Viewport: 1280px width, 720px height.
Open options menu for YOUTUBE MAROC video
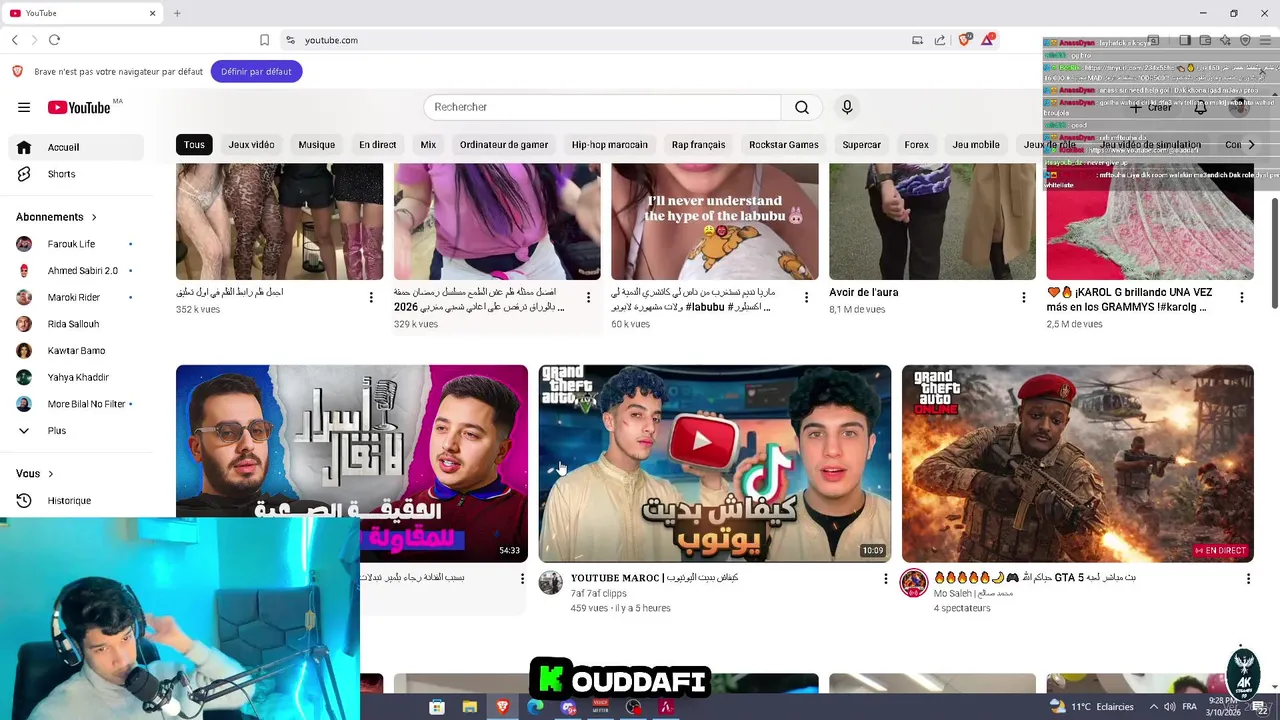(x=885, y=578)
